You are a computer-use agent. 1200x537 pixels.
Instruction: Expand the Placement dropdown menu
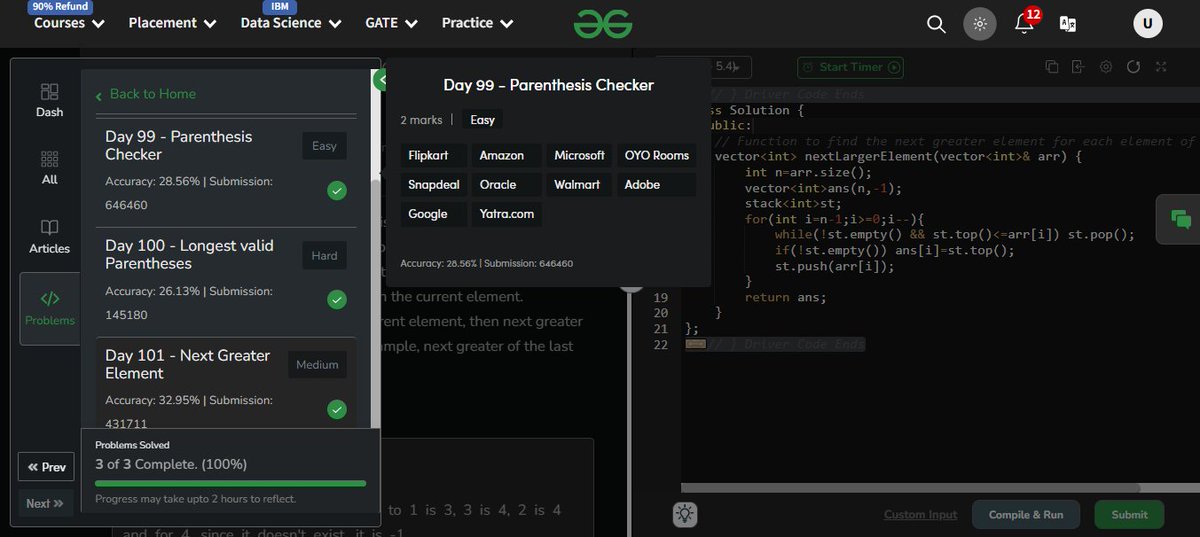pos(172,23)
